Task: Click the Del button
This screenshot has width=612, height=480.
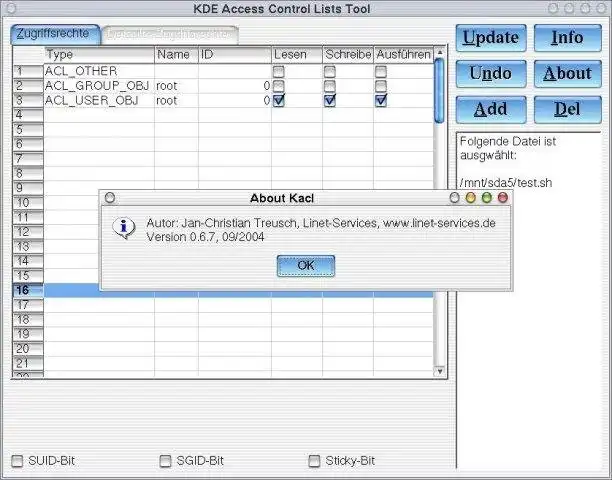Action: click(x=567, y=109)
